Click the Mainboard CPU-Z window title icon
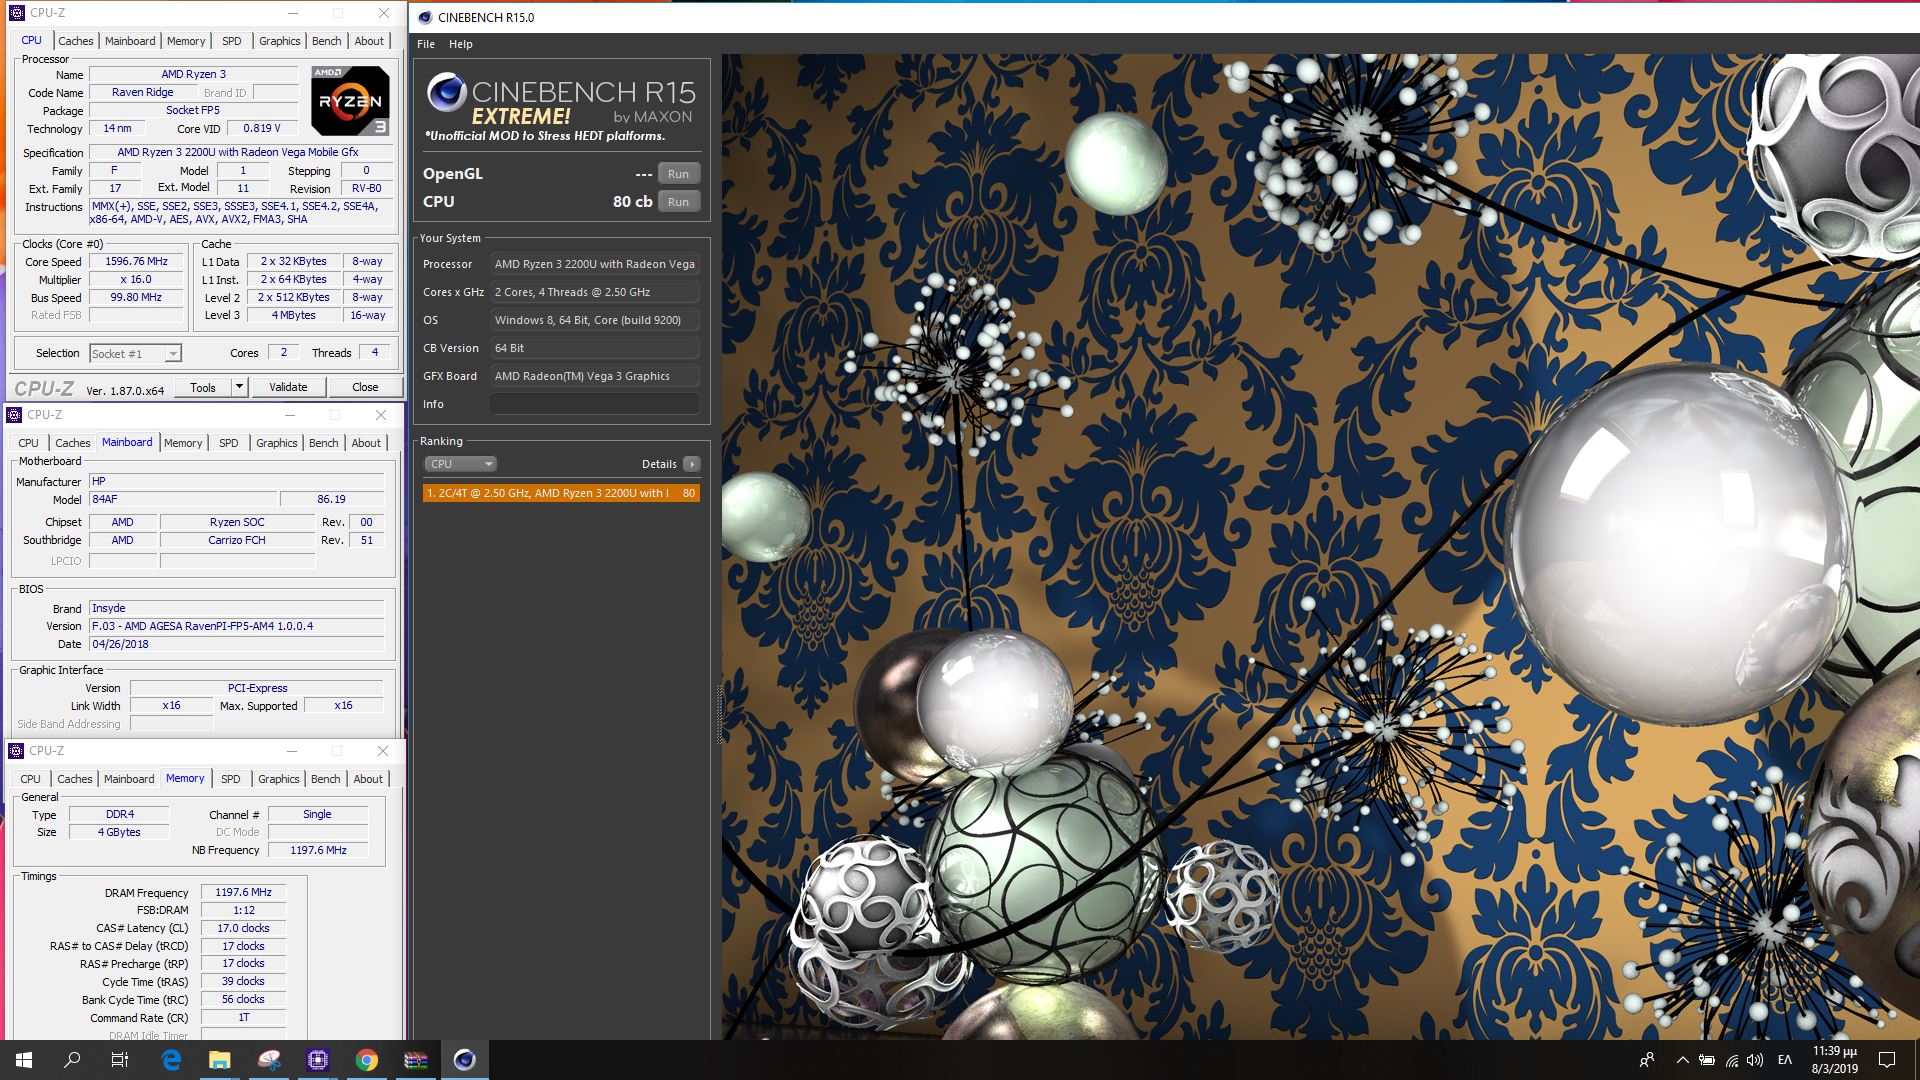The image size is (1920, 1080). [x=14, y=414]
